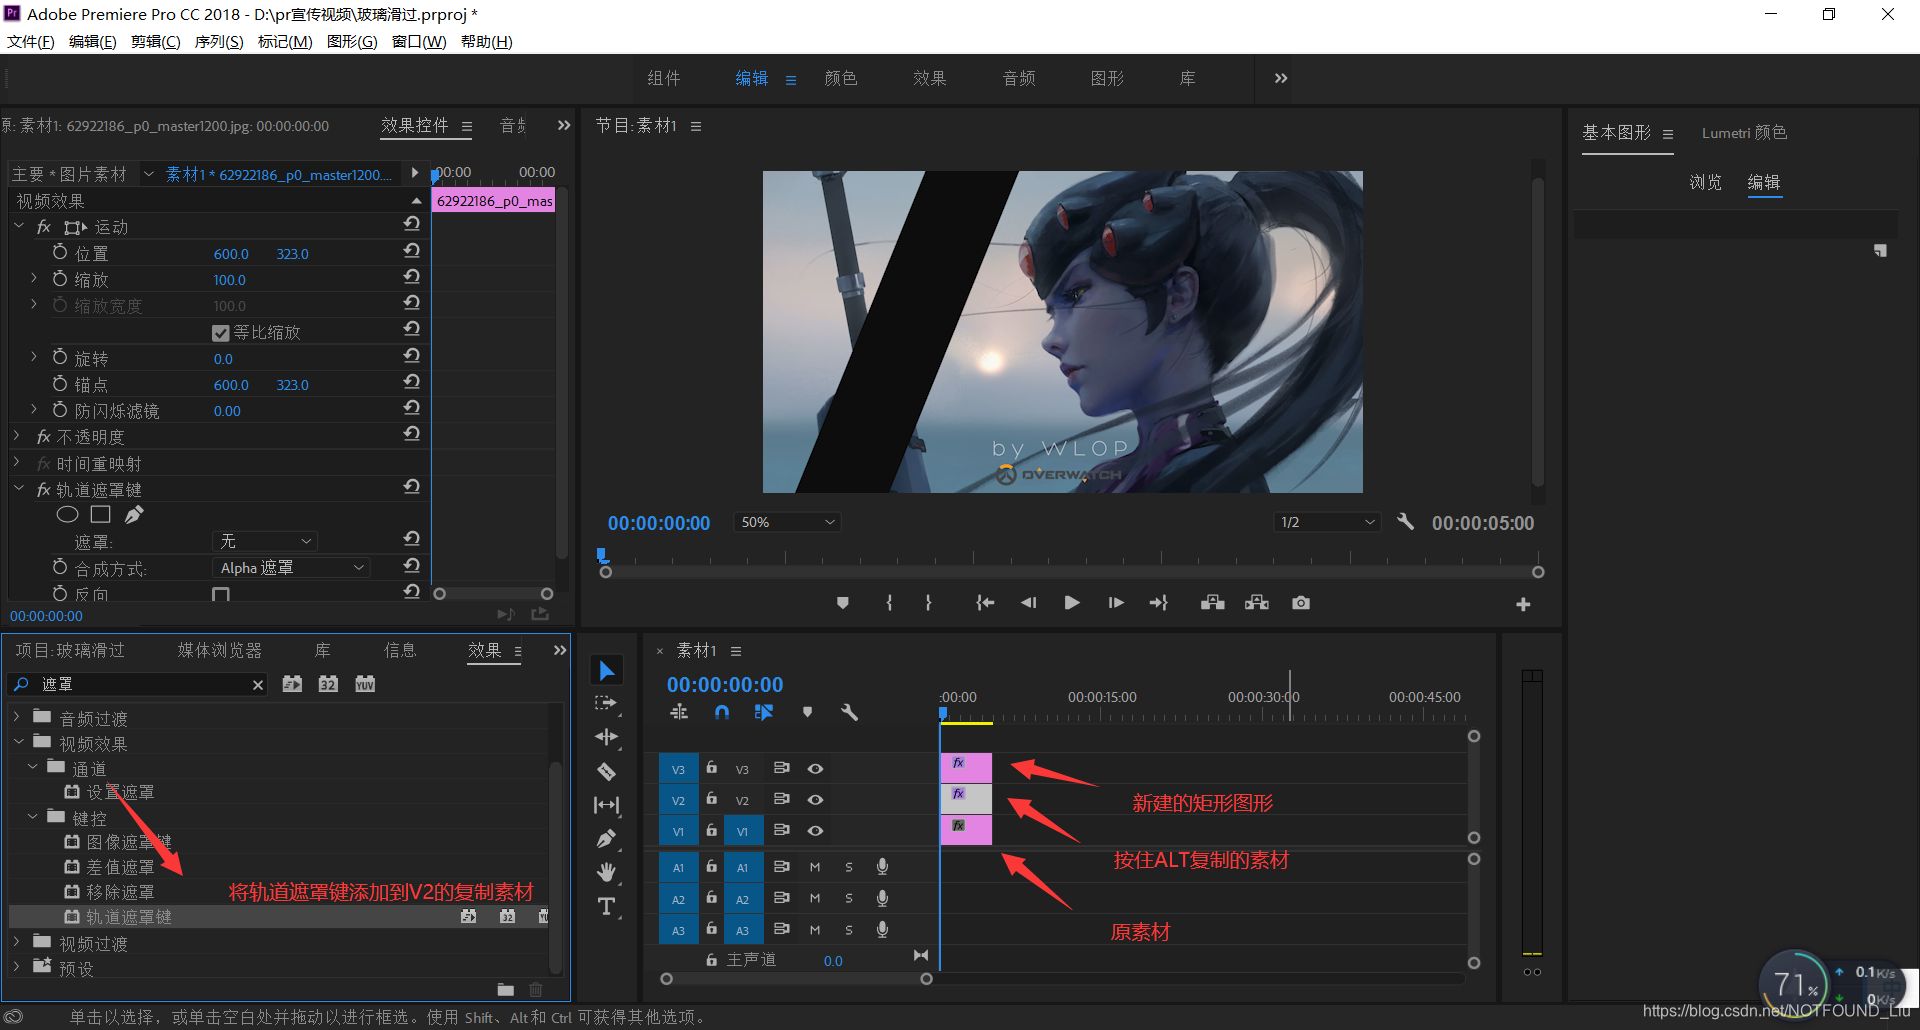Create ellipse mask for Track Matte Key

pos(67,515)
